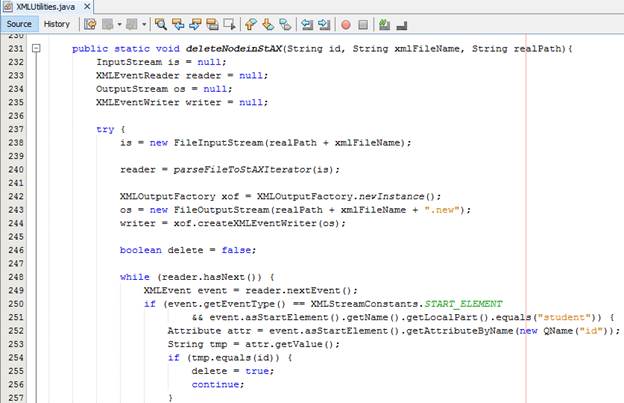Click the "student" string literal
This screenshot has height=403, width=624.
[564, 317]
